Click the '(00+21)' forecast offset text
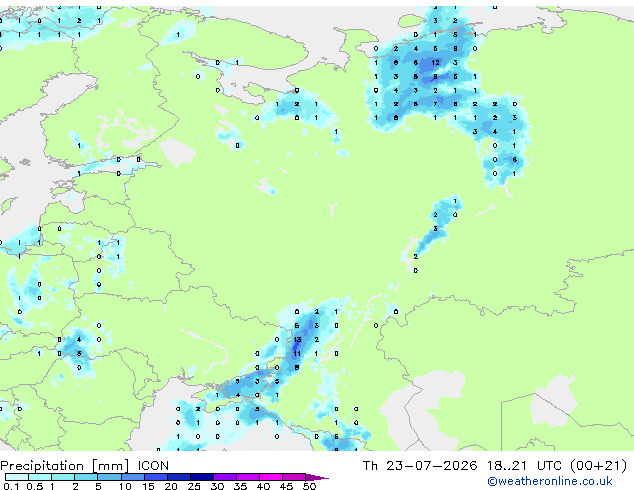 [598, 466]
